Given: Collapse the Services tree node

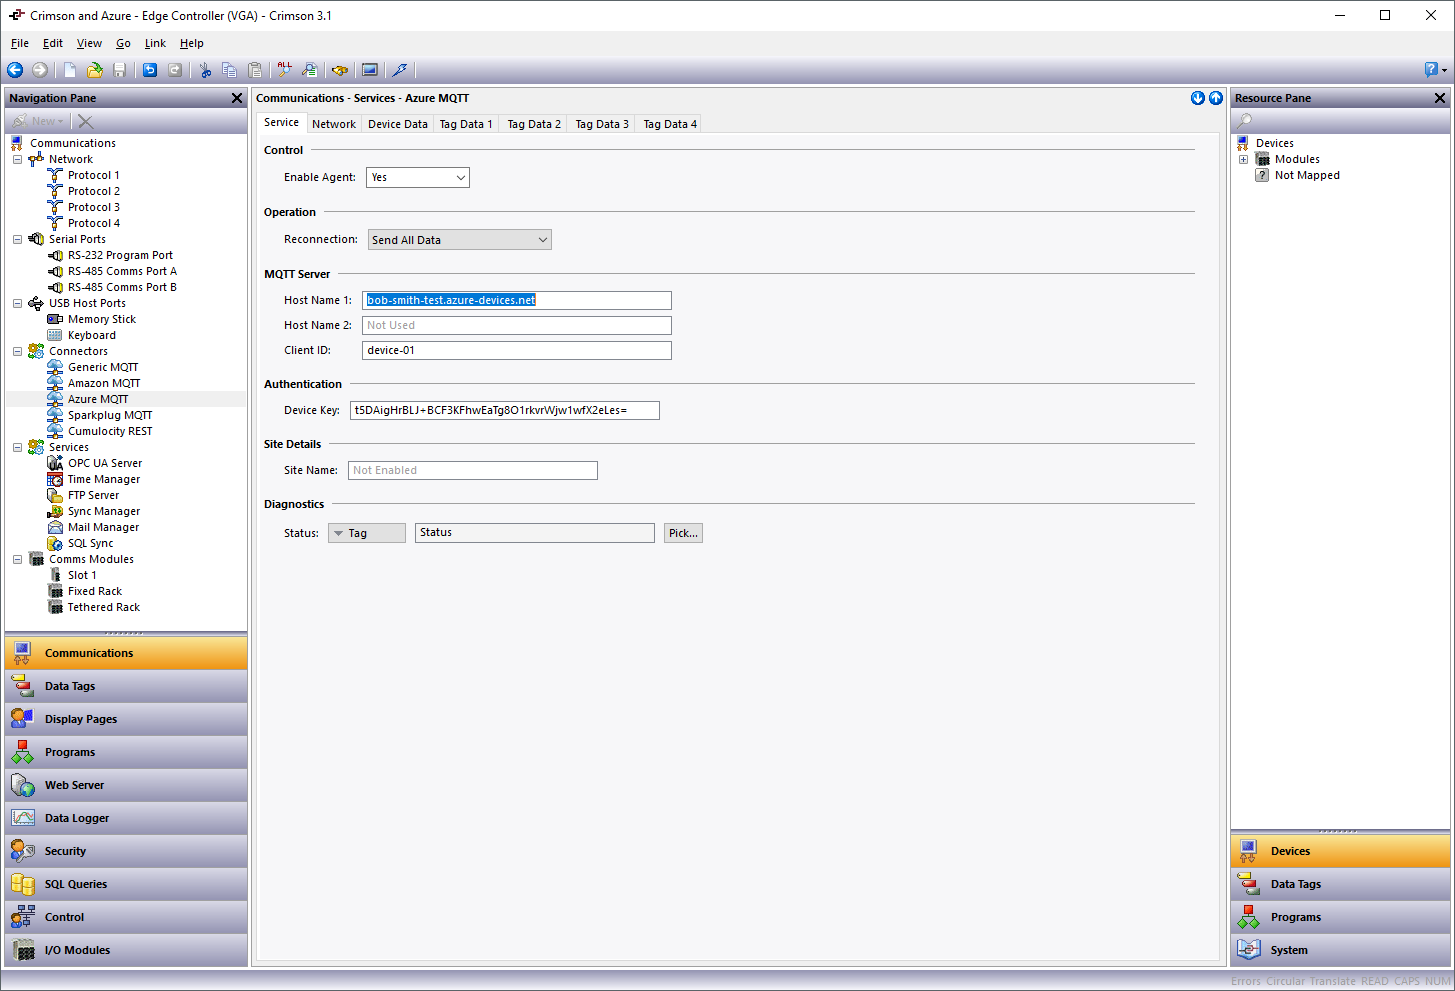Looking at the screenshot, I should pyautogui.click(x=17, y=447).
